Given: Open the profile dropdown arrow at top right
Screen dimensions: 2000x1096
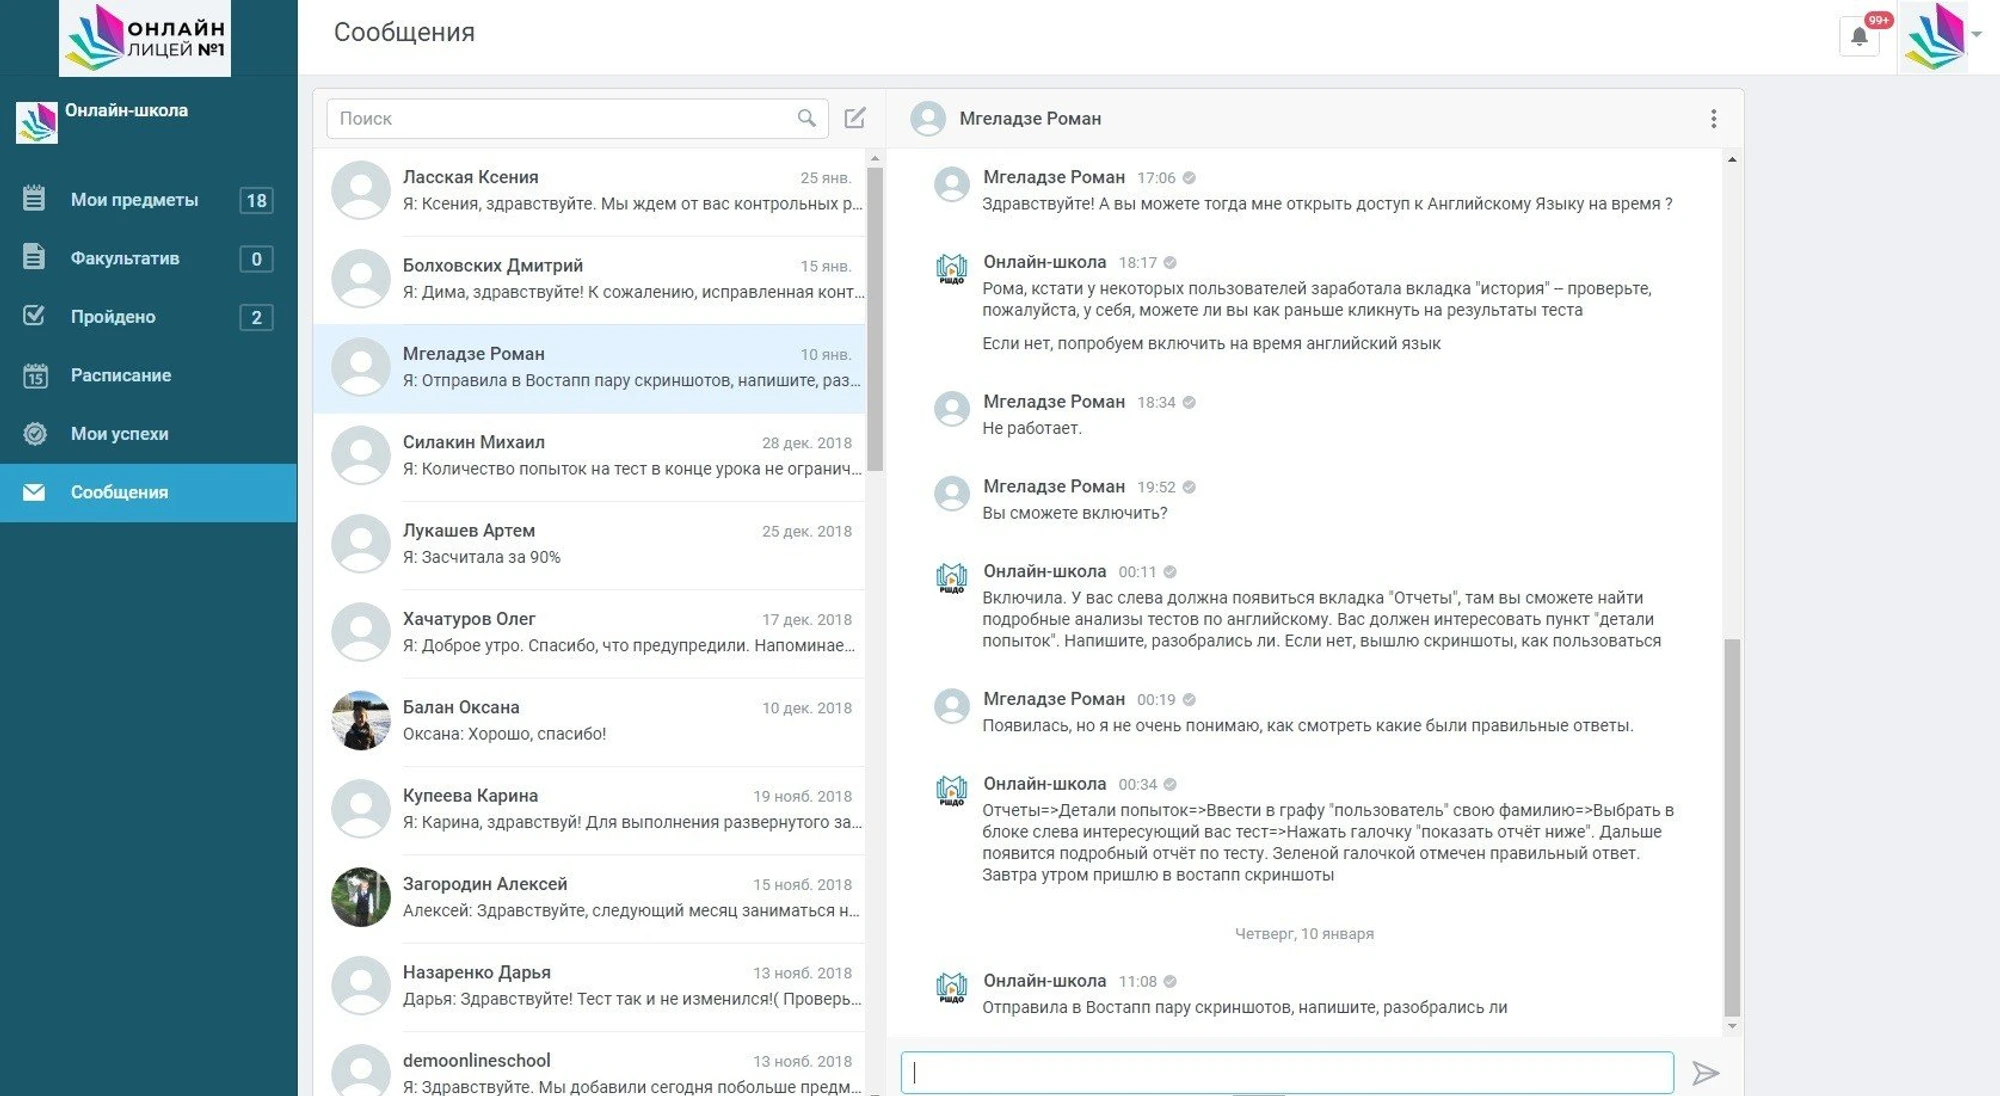Looking at the screenshot, I should (1976, 34).
